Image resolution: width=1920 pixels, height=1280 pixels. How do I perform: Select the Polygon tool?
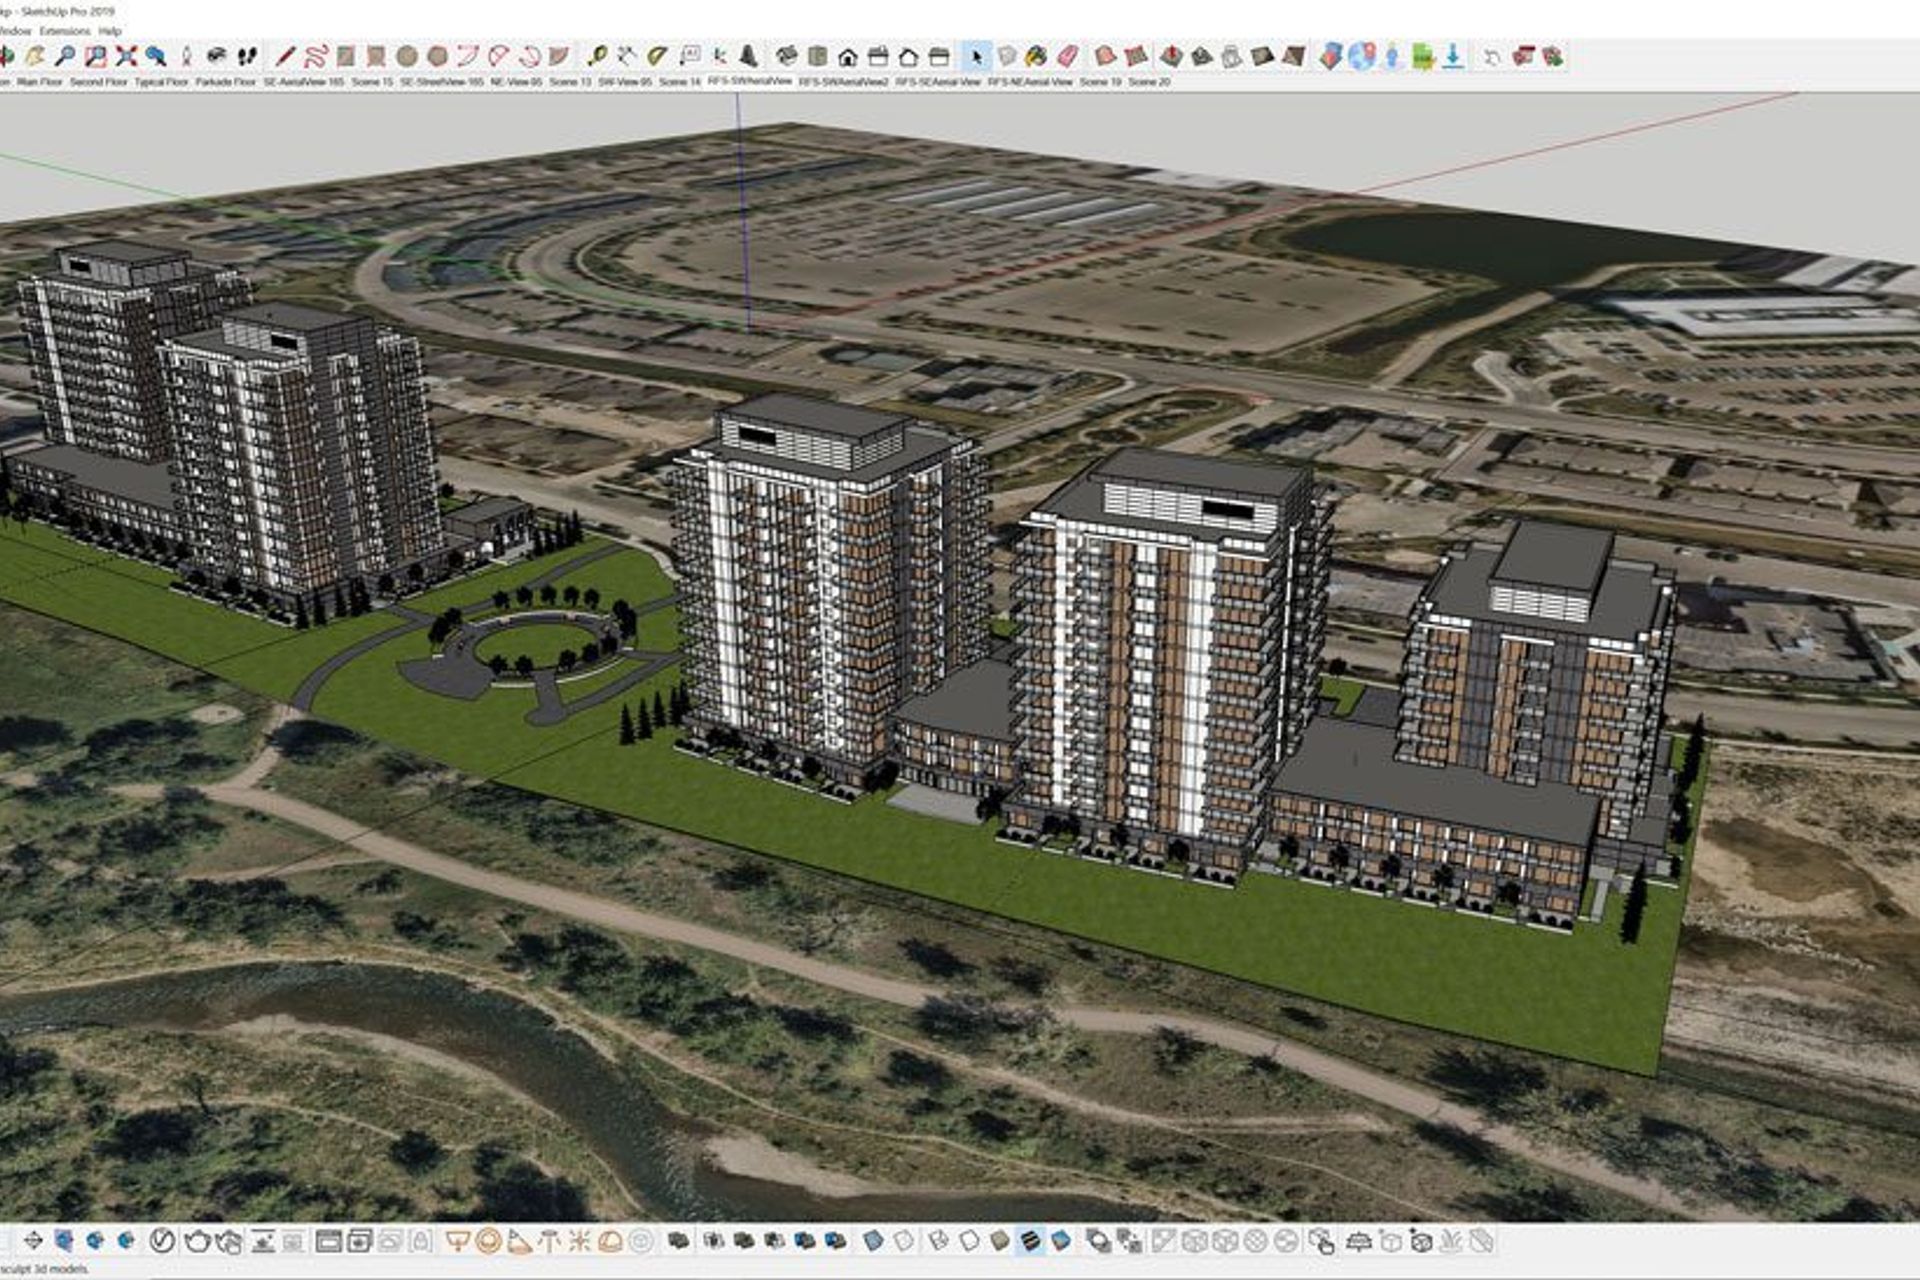point(436,55)
